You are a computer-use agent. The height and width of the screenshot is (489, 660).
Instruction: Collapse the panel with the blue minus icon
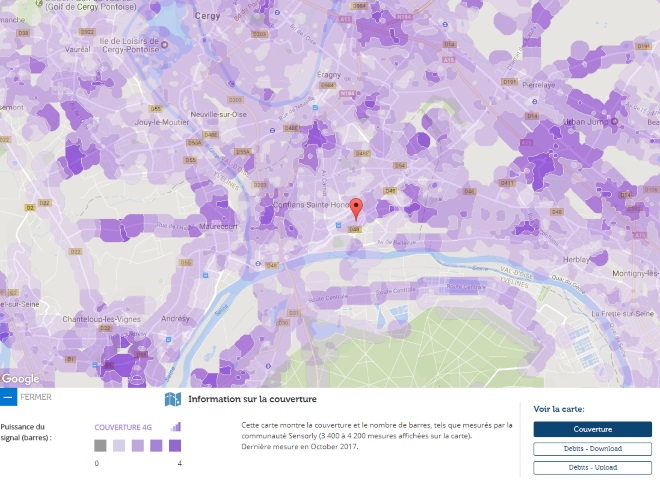(x=8, y=397)
